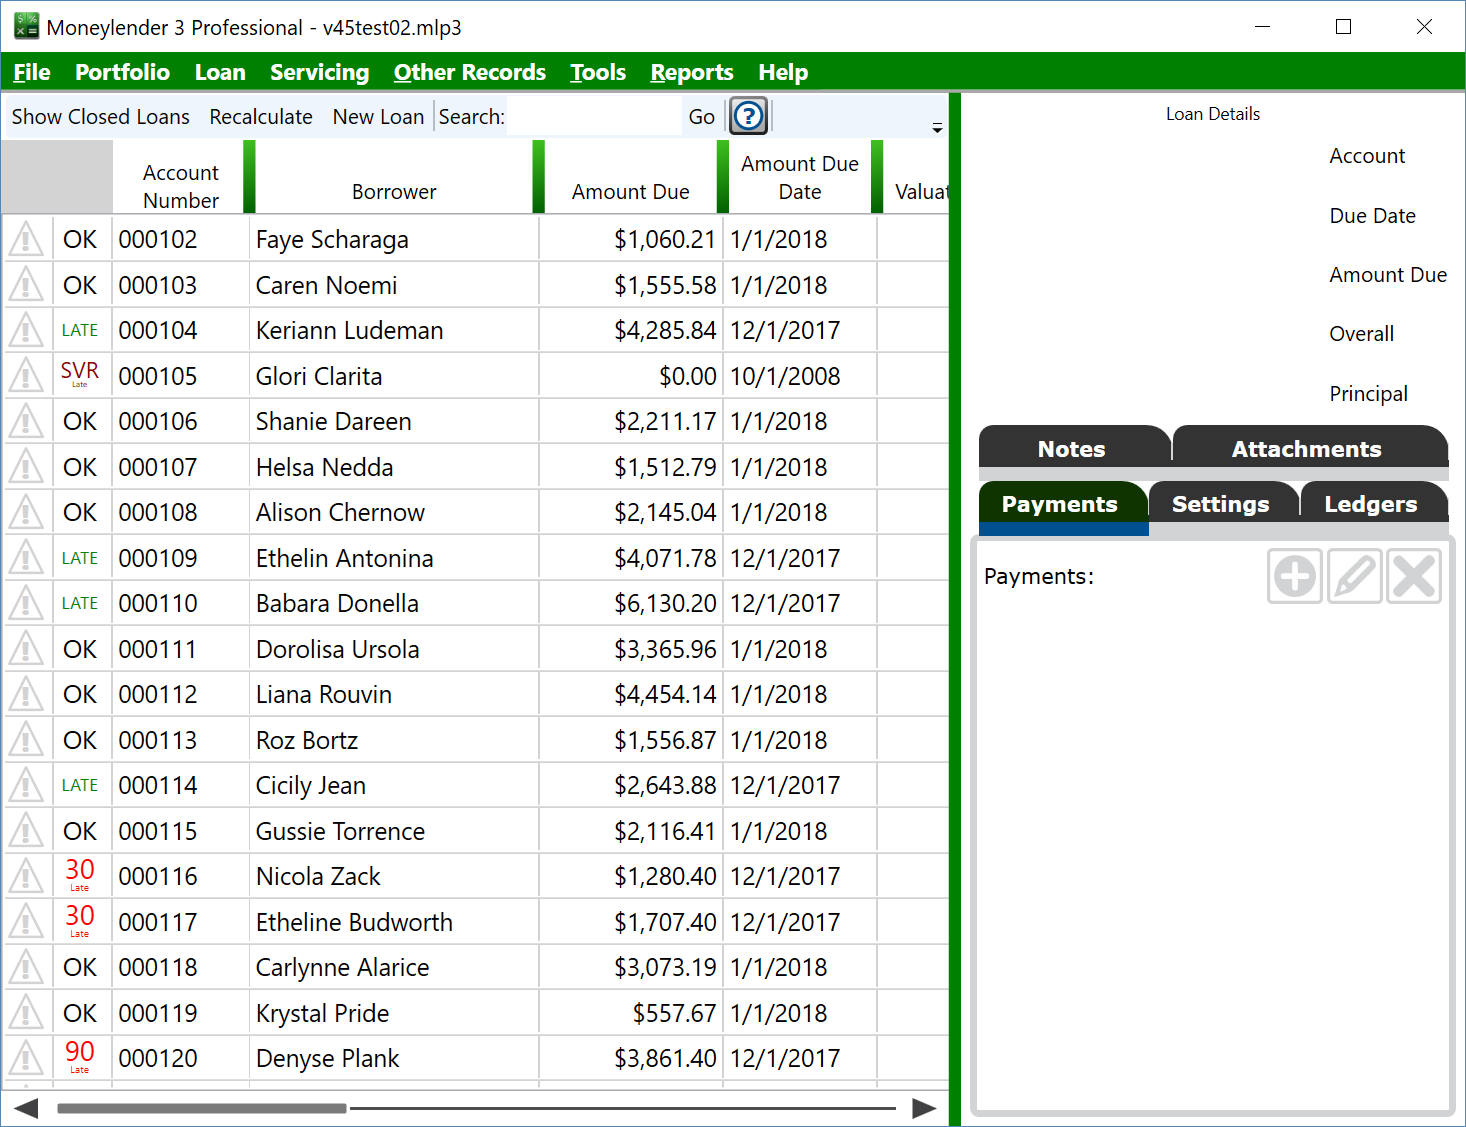Click warning icon for Denyse Plank row
The width and height of the screenshot is (1466, 1127).
26,1058
